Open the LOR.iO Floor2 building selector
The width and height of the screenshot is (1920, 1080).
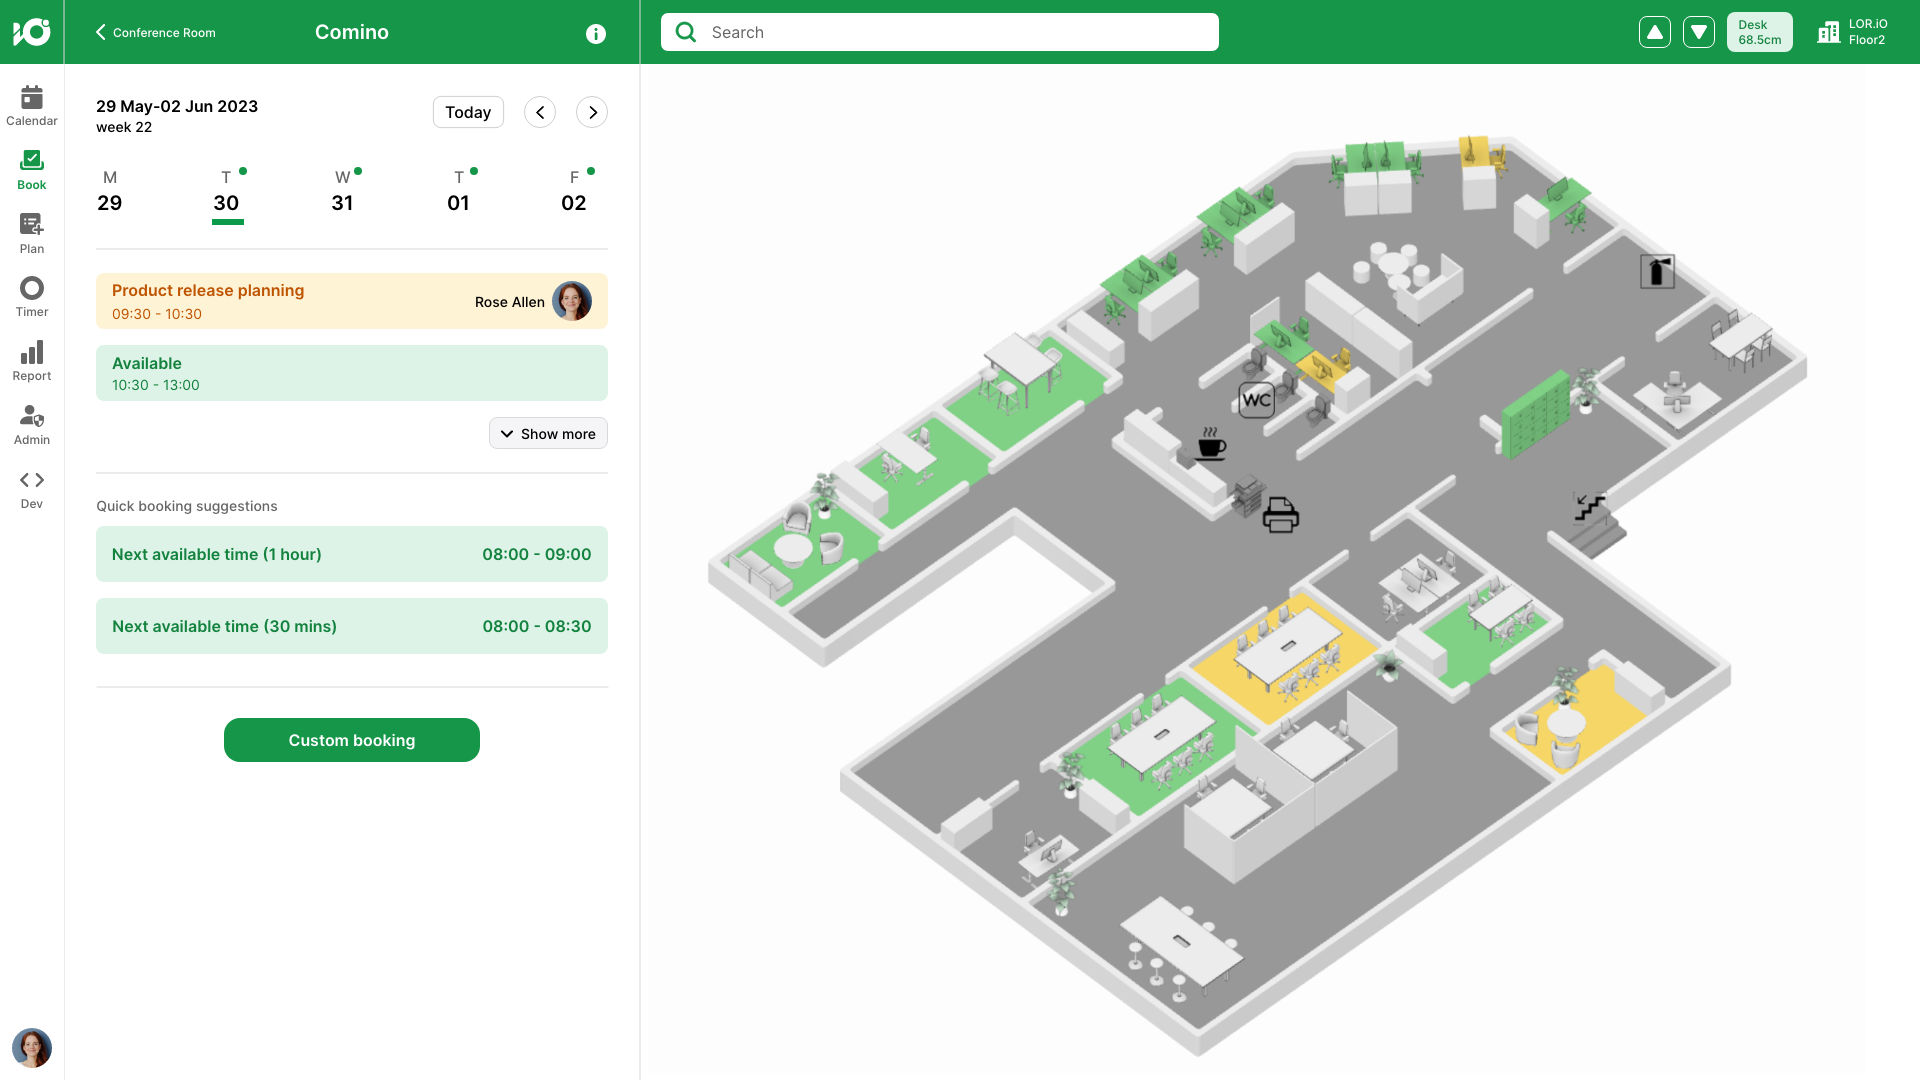coord(1853,32)
